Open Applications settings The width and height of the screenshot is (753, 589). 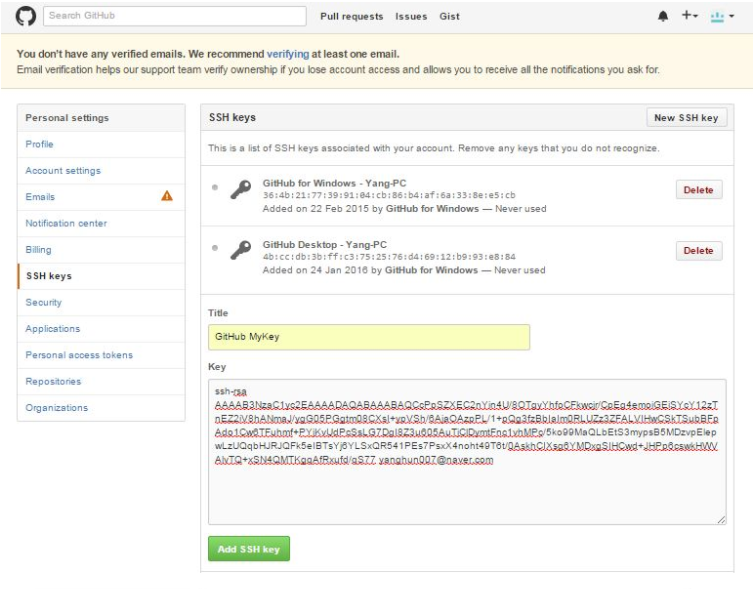53,329
